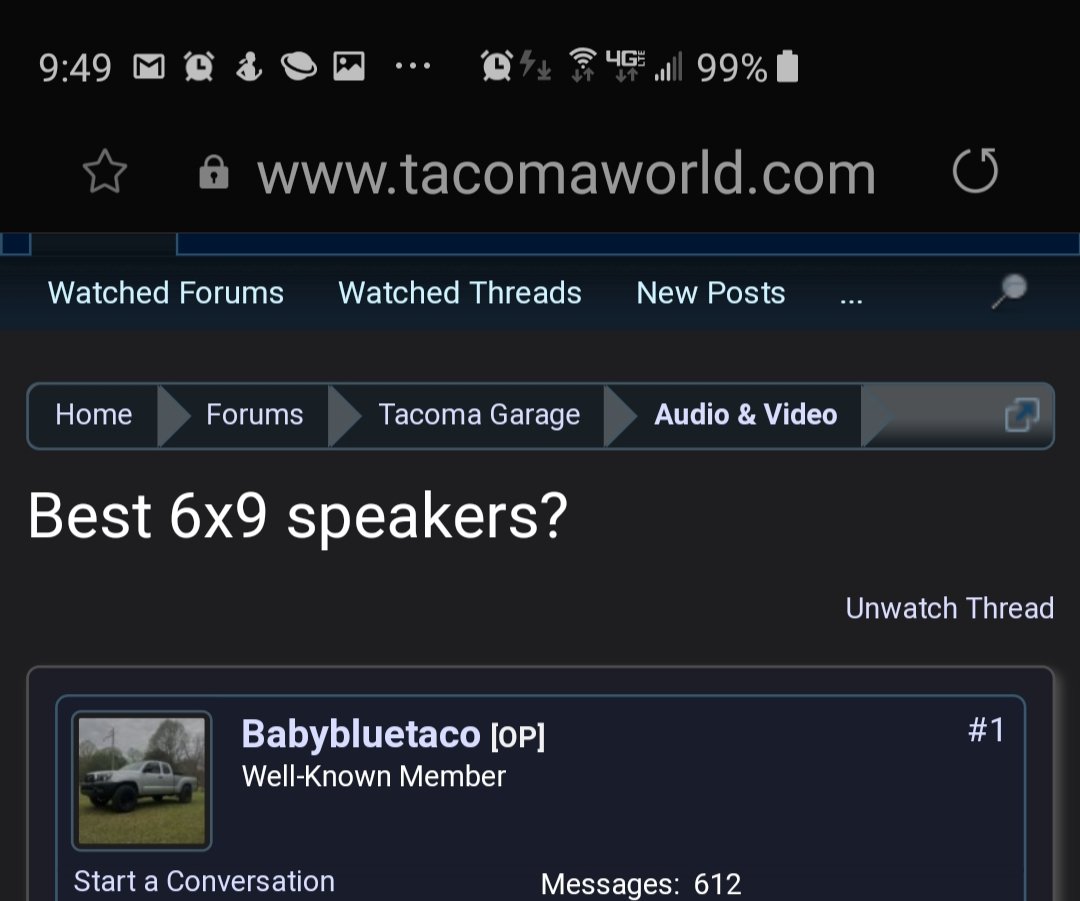This screenshot has width=1080, height=901.
Task: Go to Home in the breadcrumb
Action: tap(94, 415)
